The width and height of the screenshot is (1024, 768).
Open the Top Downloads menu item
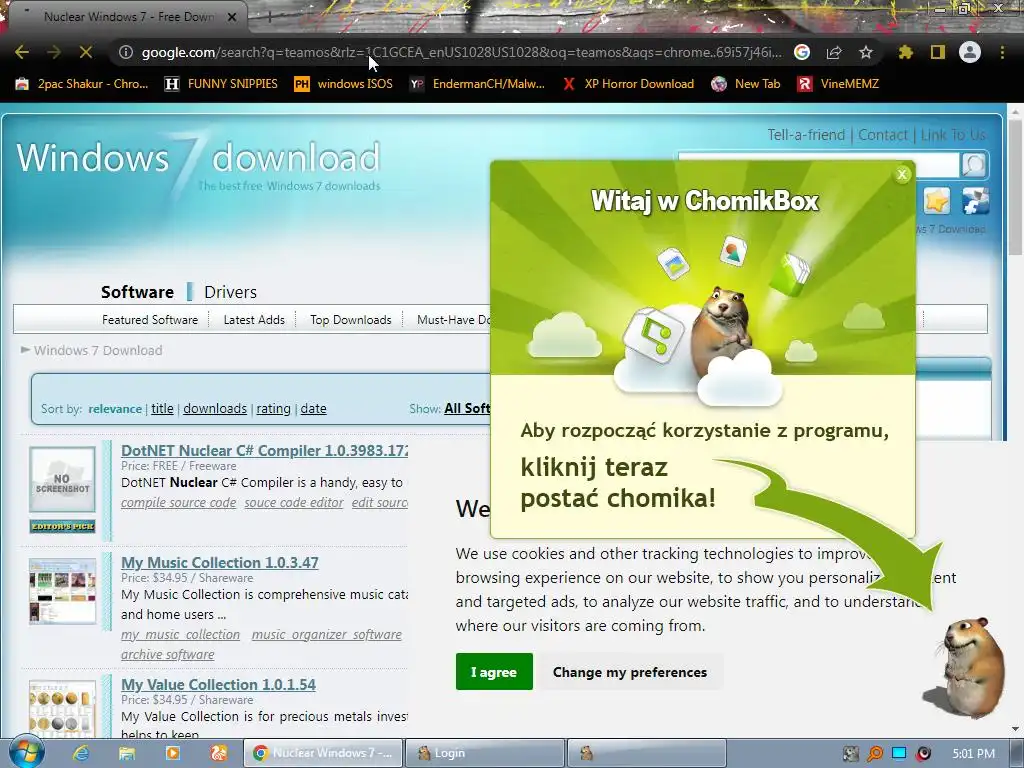tap(351, 320)
